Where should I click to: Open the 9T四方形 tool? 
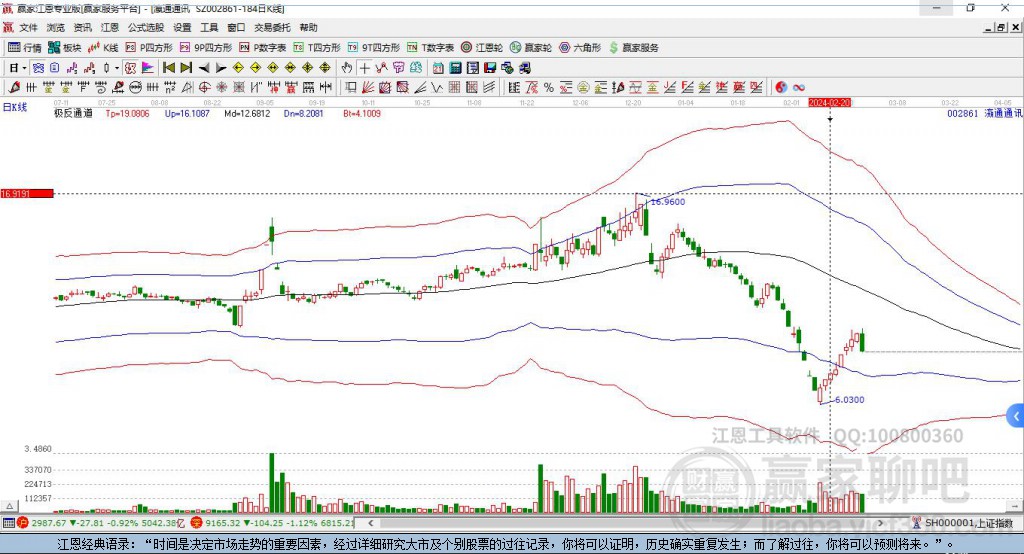click(374, 48)
